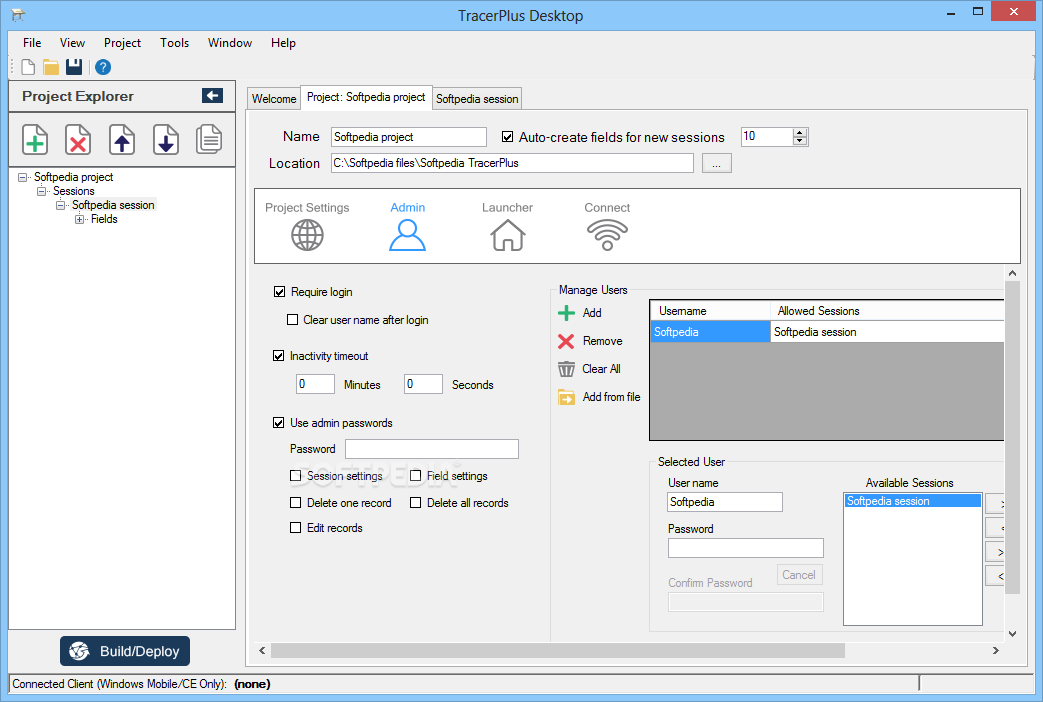
Task: Click the User name field under Selected User
Action: pos(724,502)
